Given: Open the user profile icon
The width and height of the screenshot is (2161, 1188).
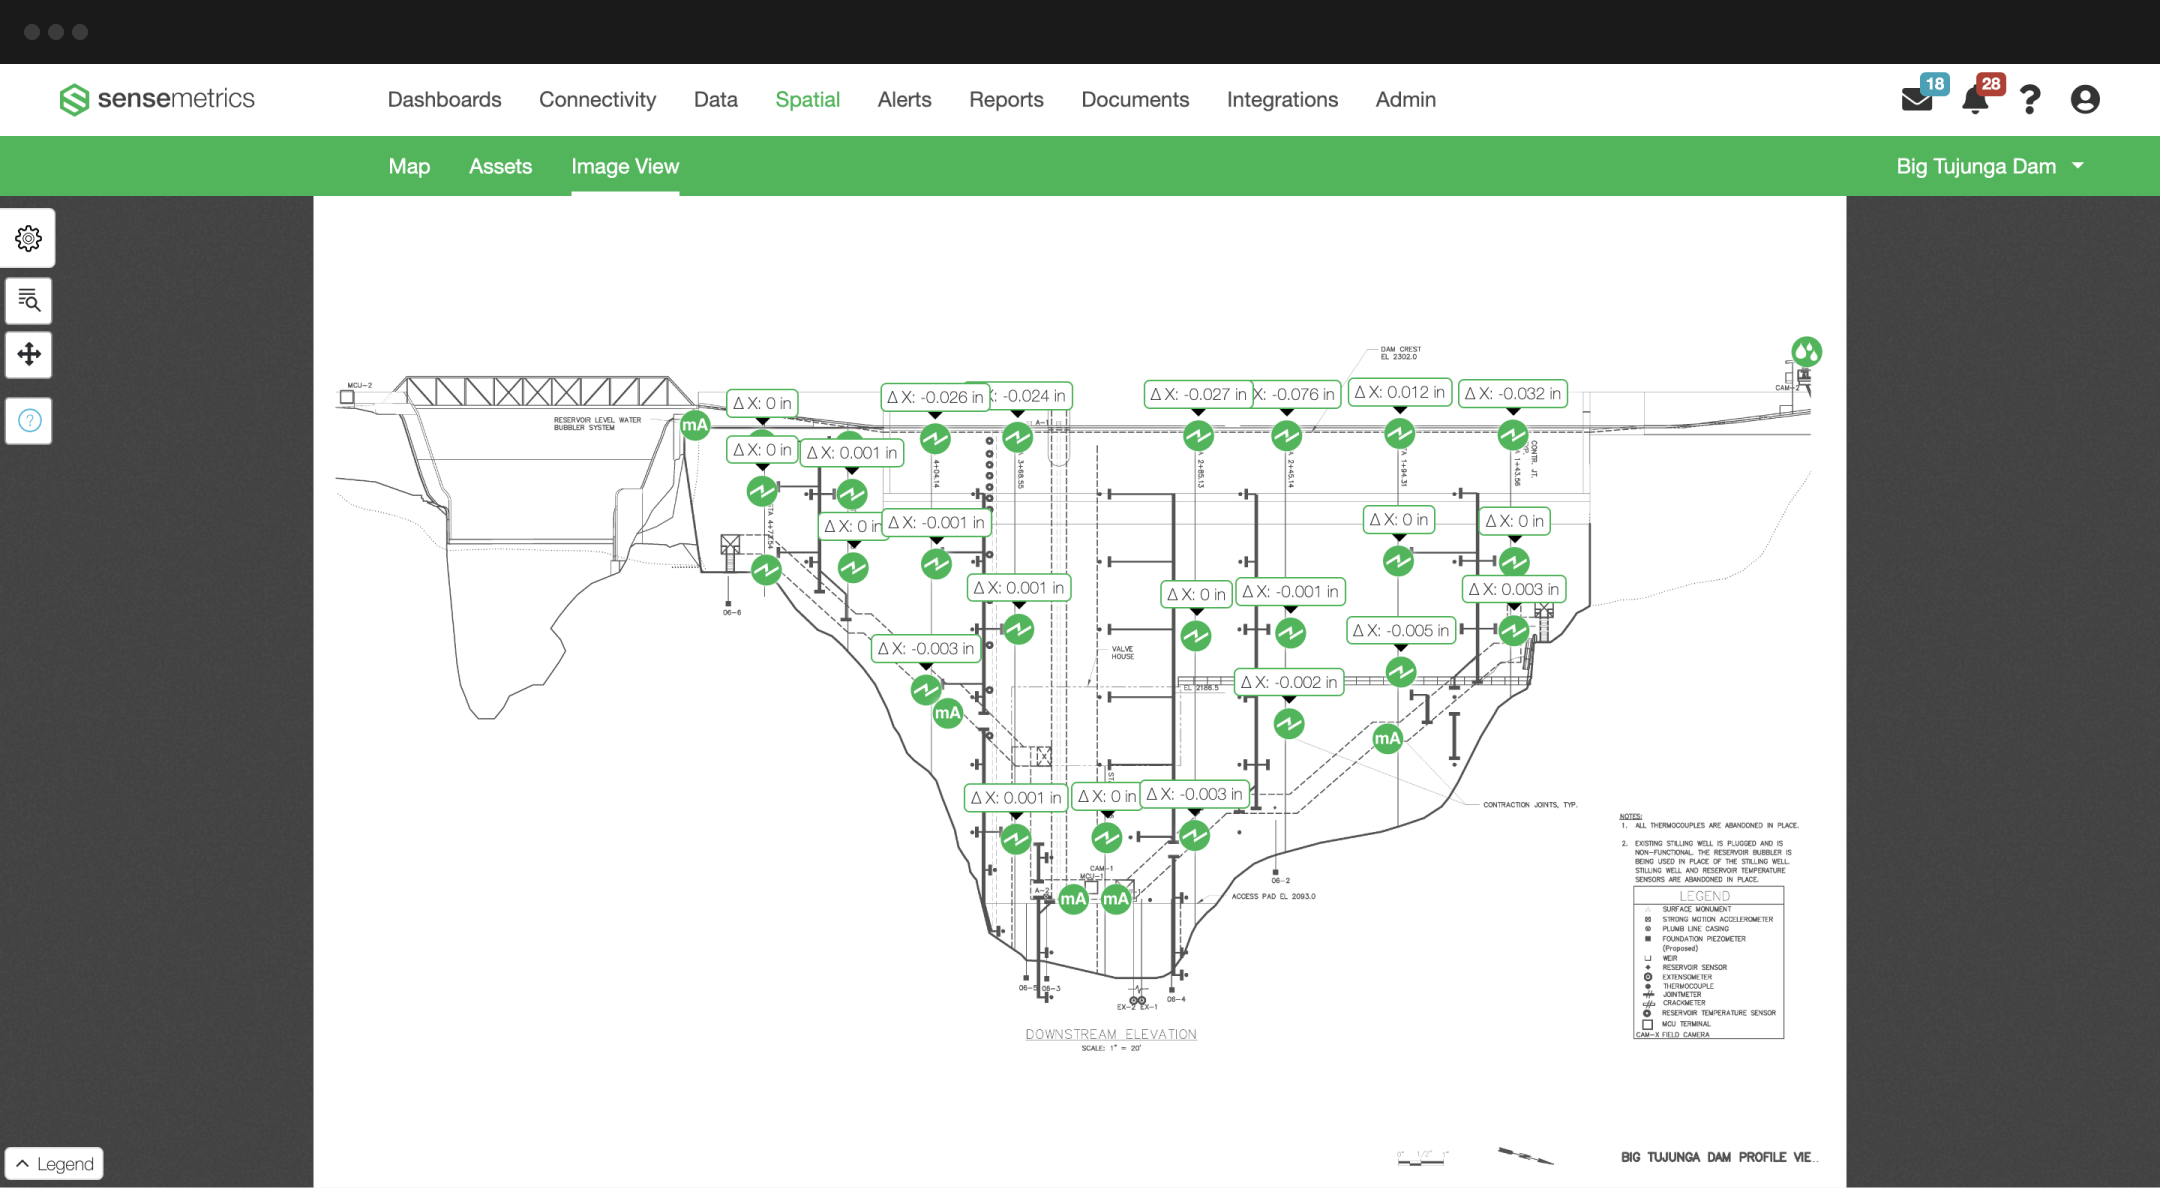Looking at the screenshot, I should click(2086, 99).
